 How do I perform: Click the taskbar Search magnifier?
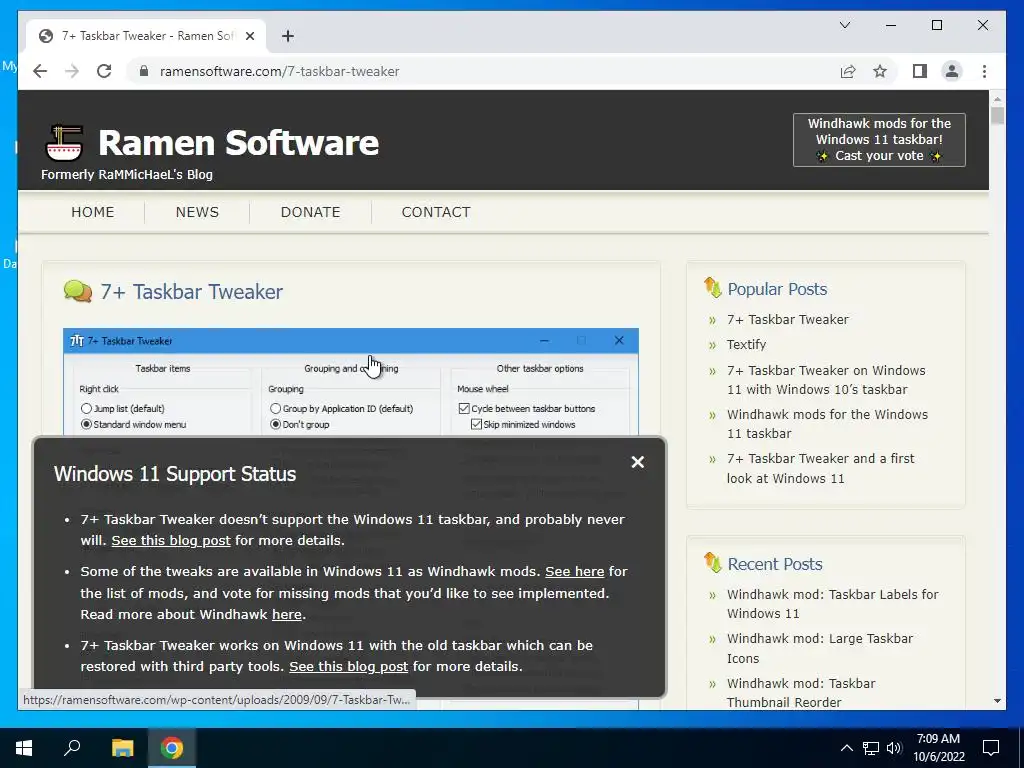[72, 748]
